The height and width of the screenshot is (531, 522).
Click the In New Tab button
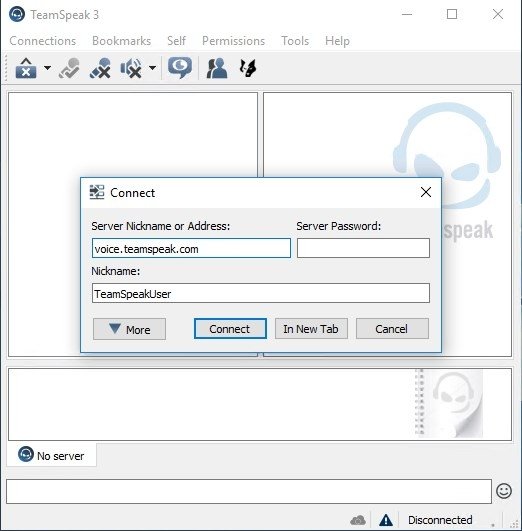(x=311, y=328)
